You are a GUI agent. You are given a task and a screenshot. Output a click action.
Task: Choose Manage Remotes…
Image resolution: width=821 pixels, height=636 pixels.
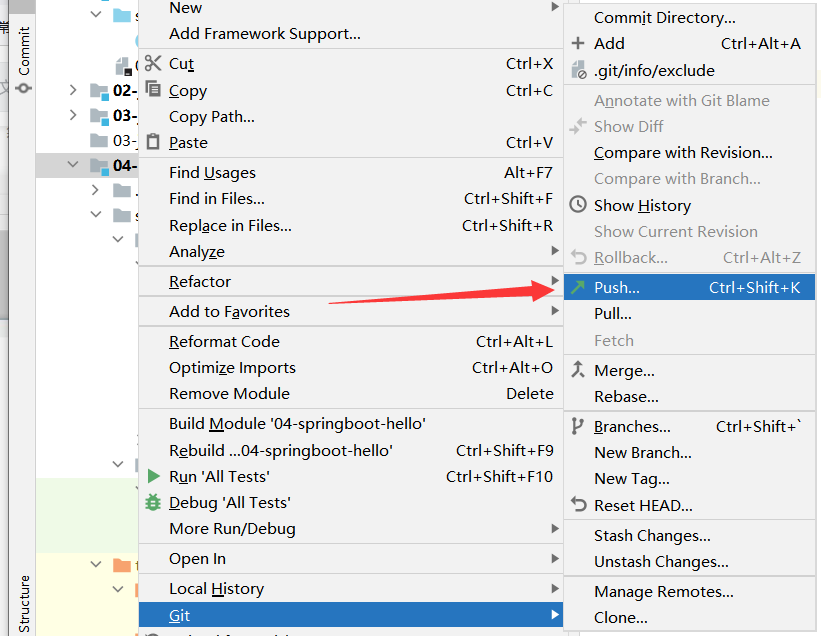tap(690, 591)
